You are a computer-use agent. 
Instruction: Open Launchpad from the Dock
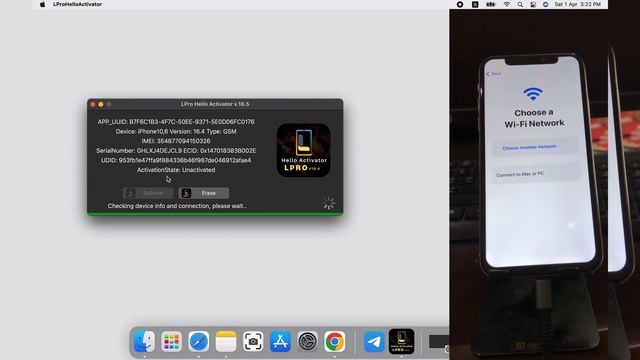[x=171, y=341]
